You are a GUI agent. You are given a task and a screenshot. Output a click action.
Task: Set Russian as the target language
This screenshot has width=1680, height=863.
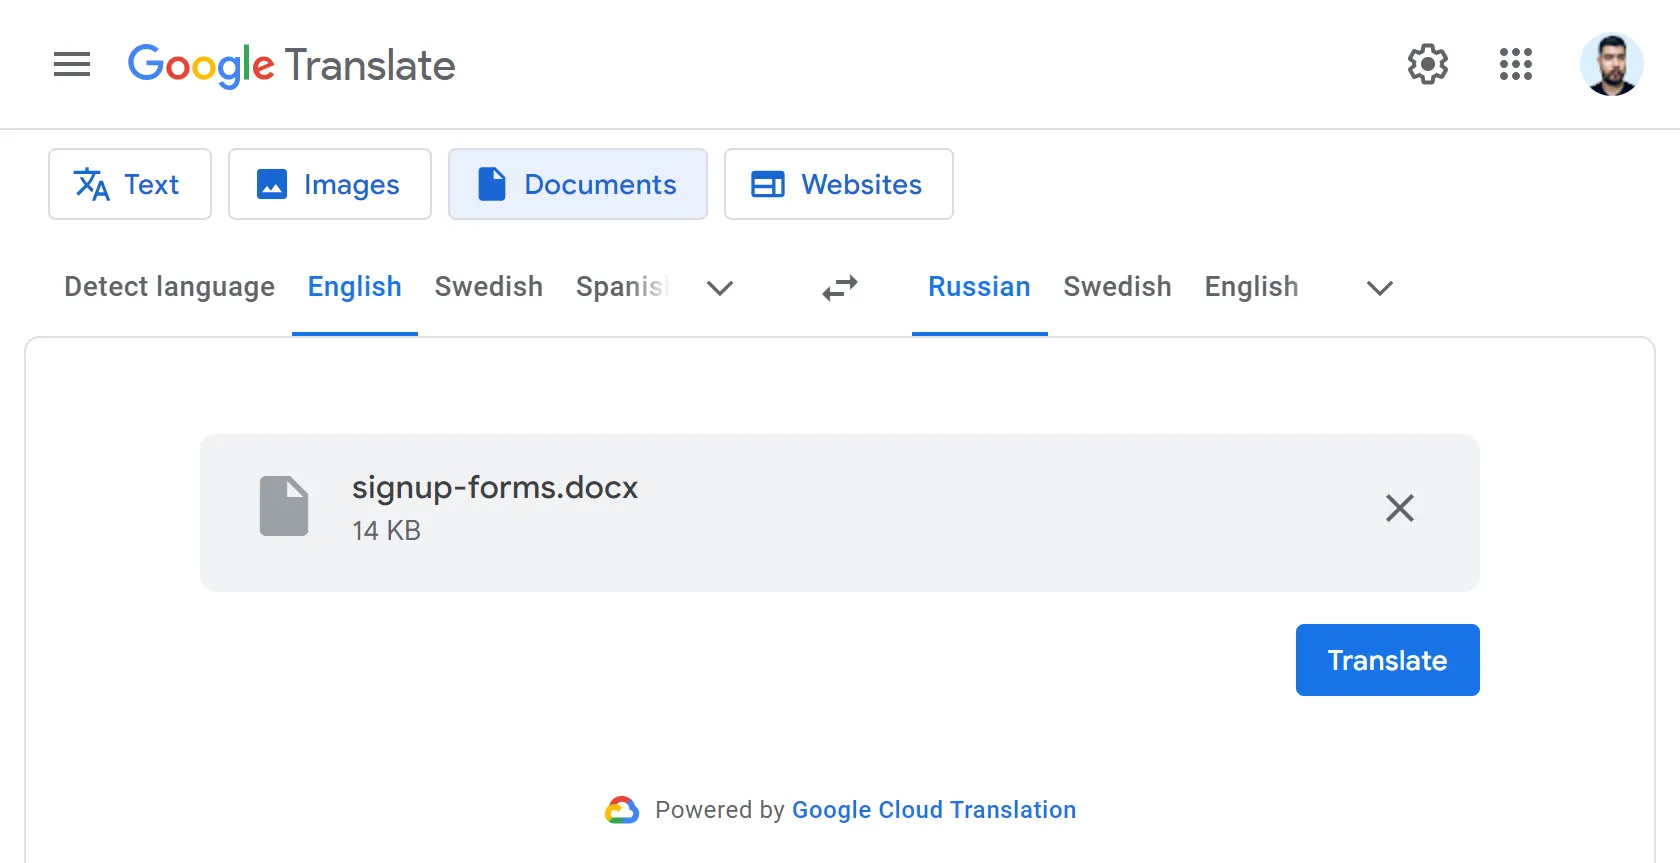979,287
